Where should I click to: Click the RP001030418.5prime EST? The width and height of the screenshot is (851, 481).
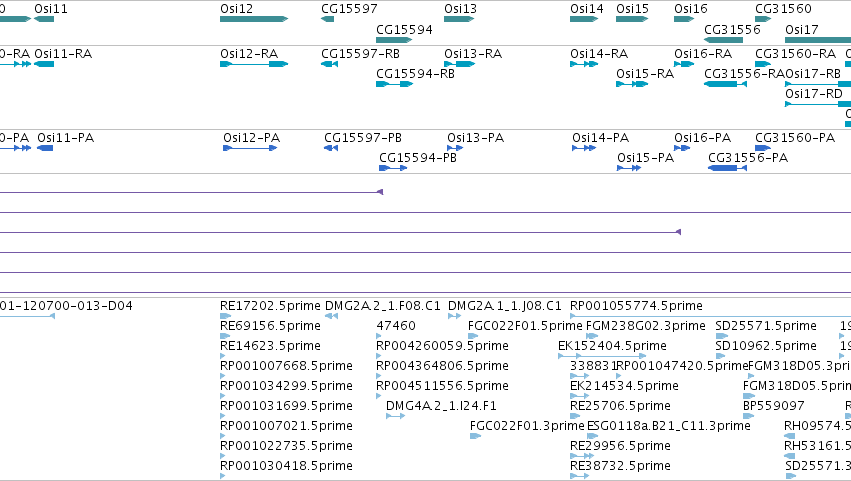223,476
